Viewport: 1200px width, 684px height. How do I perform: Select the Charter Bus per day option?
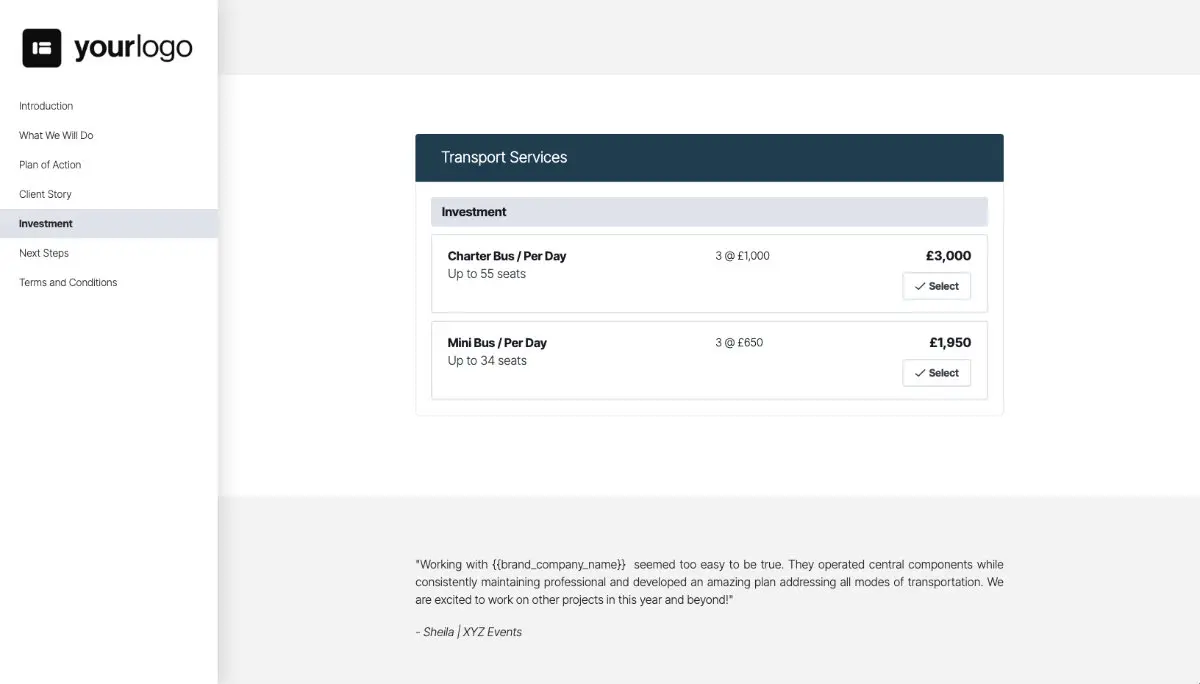937,286
